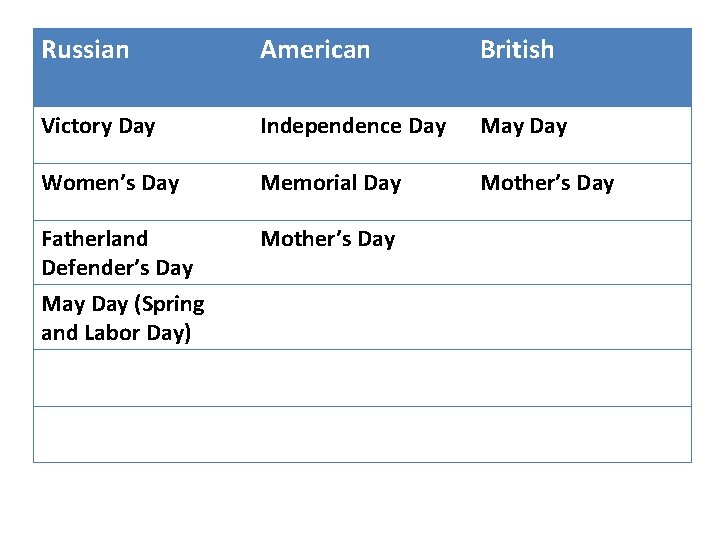
Task: Select American cell in the second-to-last table row
Action: (x=360, y=378)
